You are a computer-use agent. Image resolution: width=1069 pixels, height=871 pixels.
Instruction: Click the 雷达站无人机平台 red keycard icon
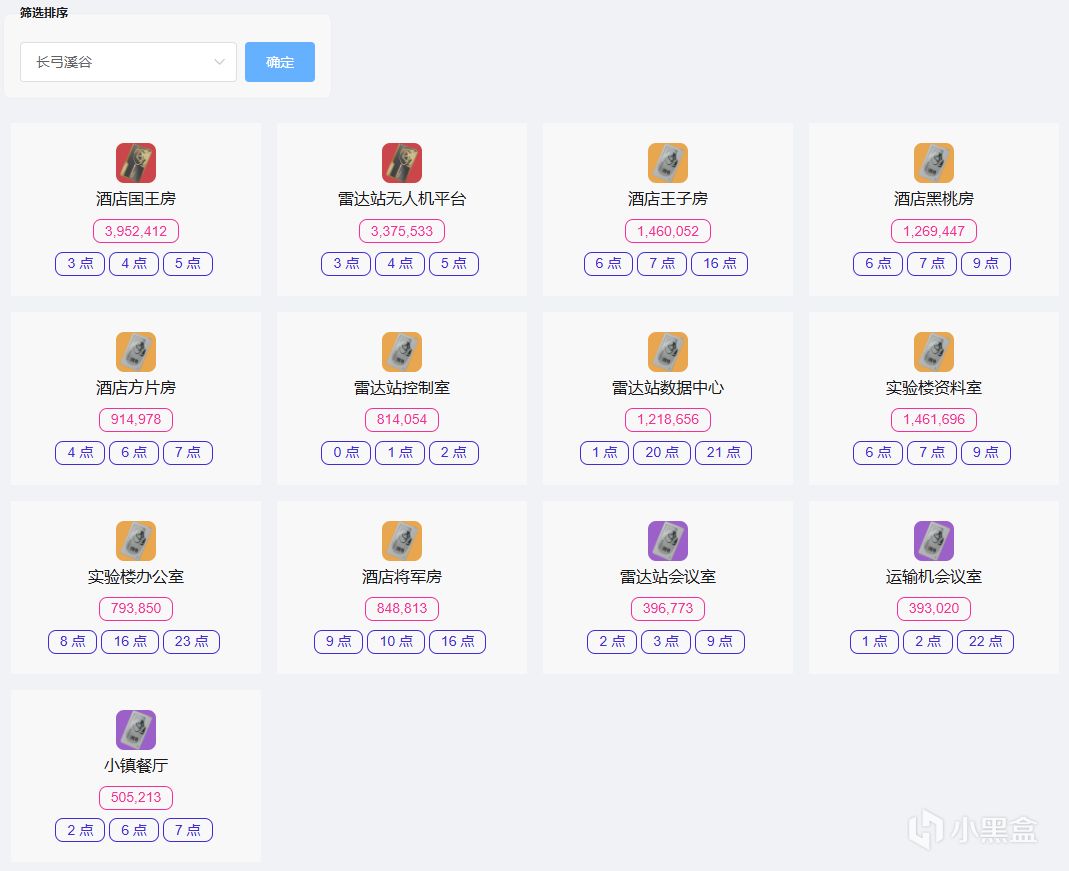(402, 163)
